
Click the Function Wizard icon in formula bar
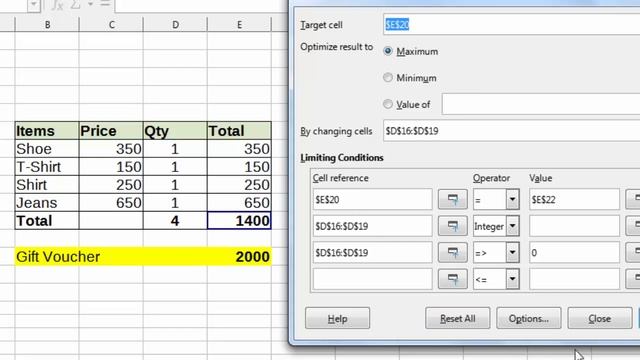(x=57, y=5)
